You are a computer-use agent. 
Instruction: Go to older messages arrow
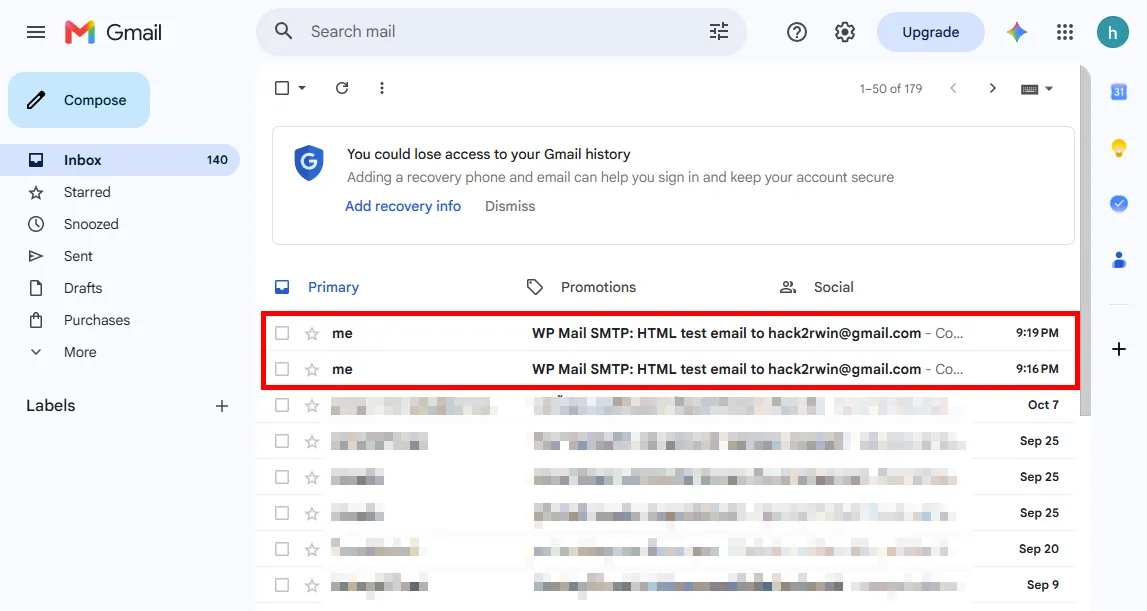[993, 89]
